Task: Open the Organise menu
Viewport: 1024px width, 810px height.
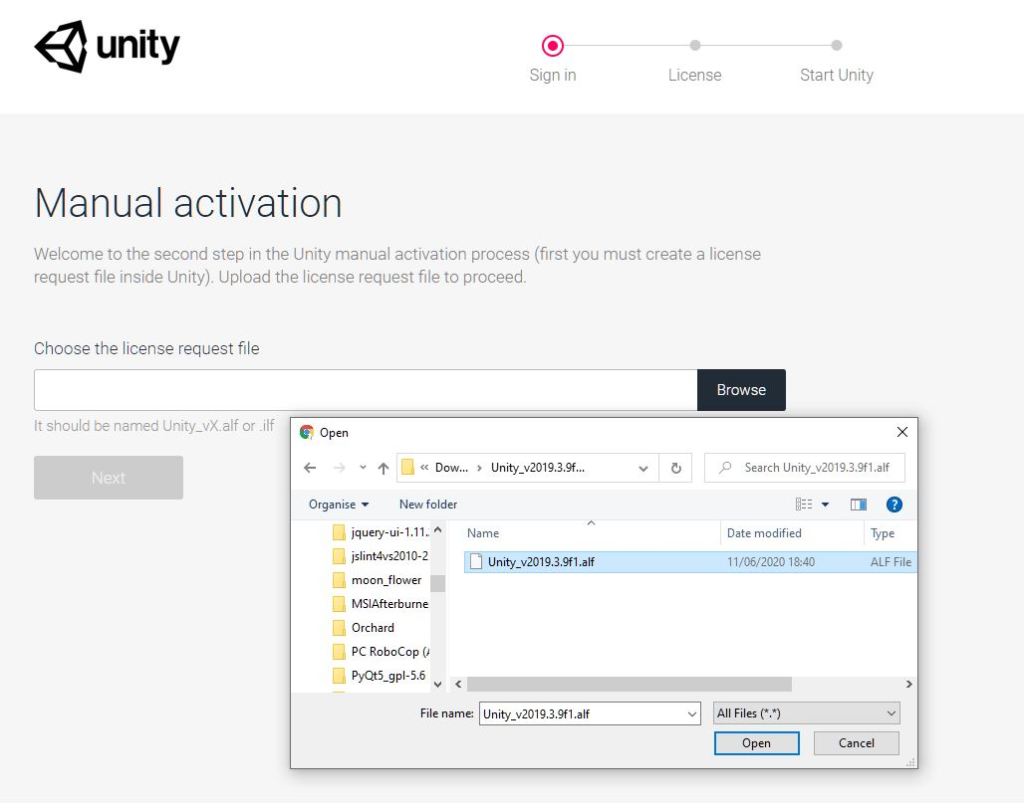Action: 339,504
